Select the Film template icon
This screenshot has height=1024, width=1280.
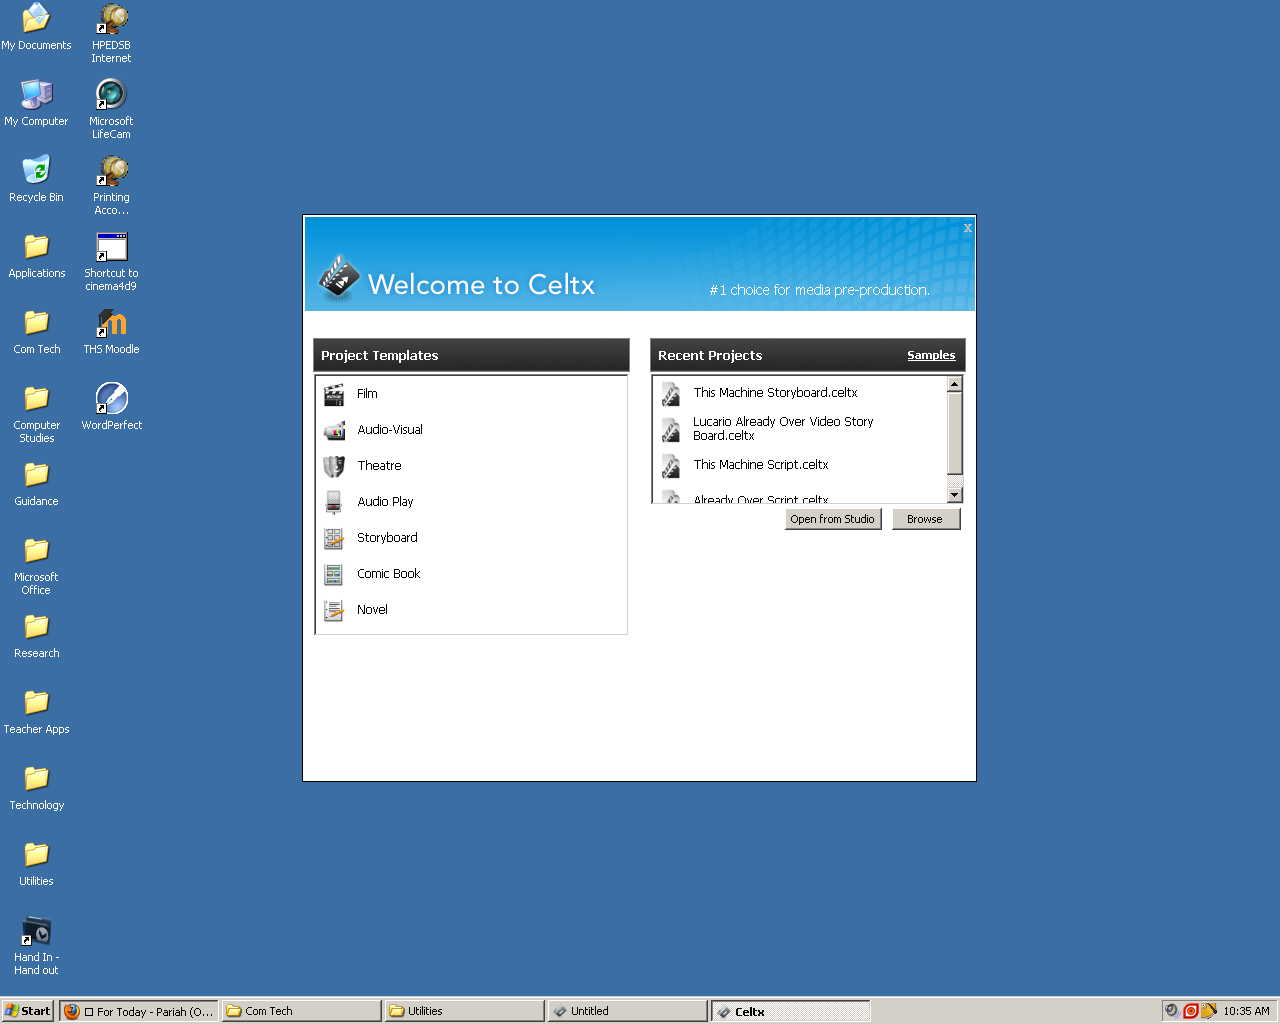(x=334, y=394)
